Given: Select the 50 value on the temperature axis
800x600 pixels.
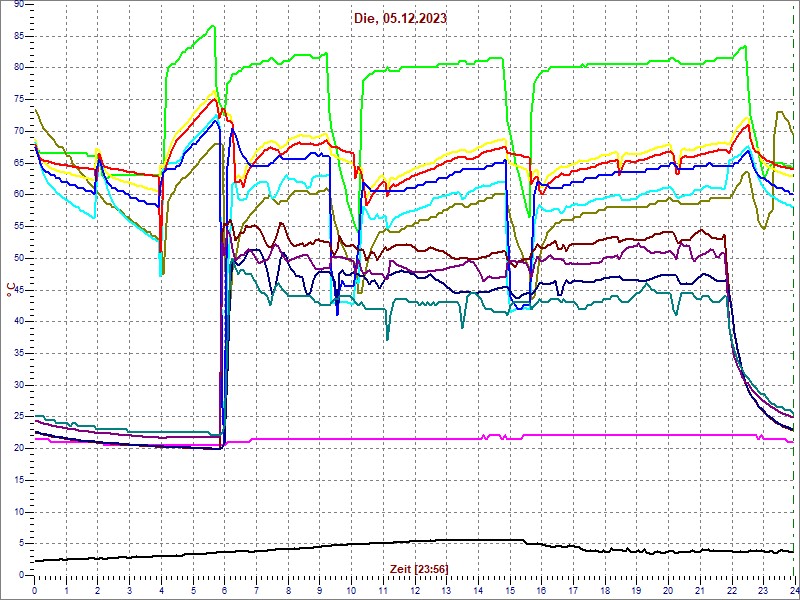Looking at the screenshot, I should [18, 258].
